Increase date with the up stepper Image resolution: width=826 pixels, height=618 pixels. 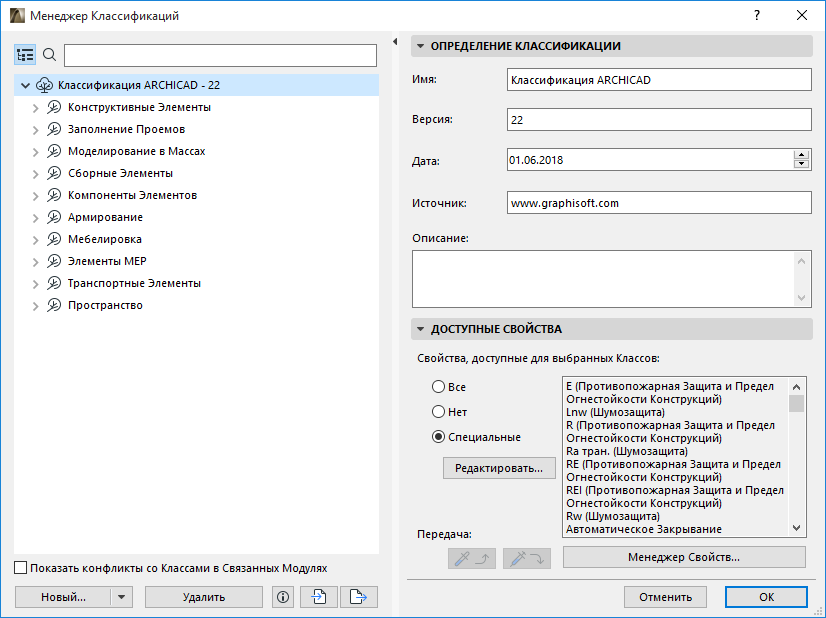click(801, 155)
